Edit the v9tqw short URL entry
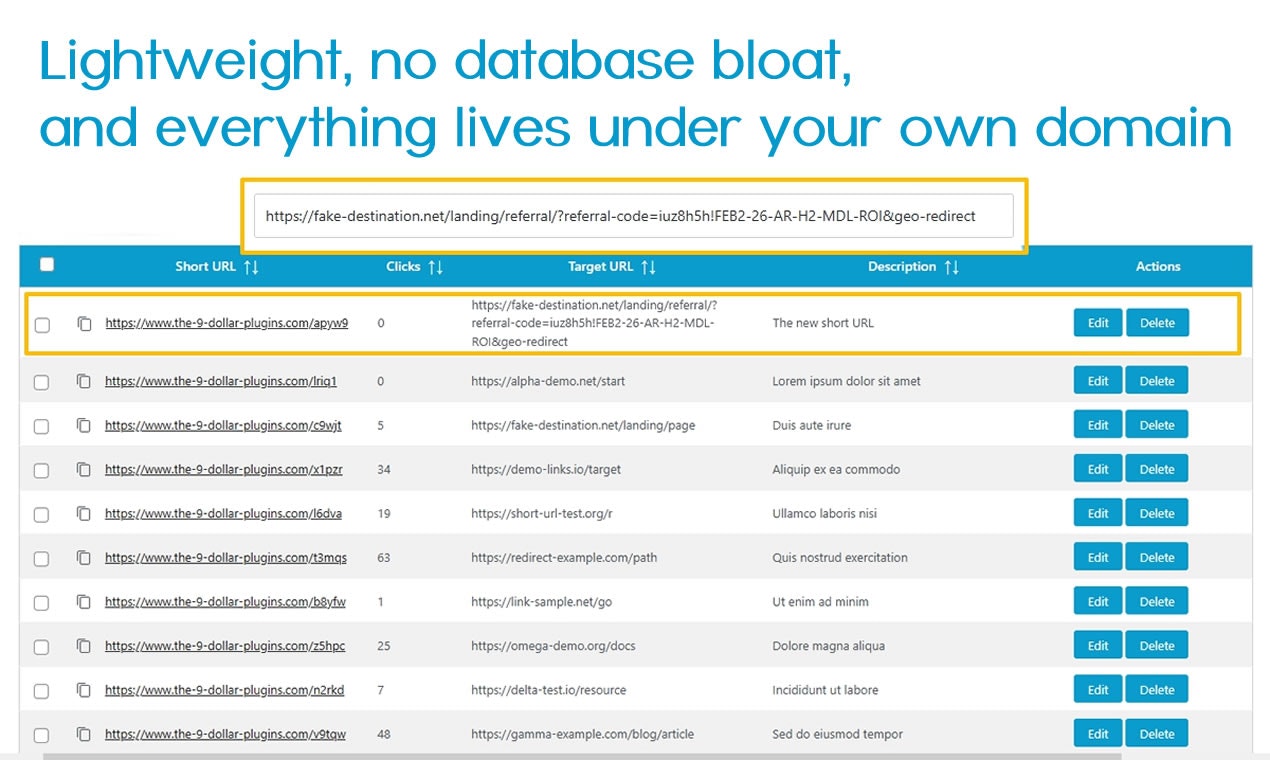 coord(1098,733)
